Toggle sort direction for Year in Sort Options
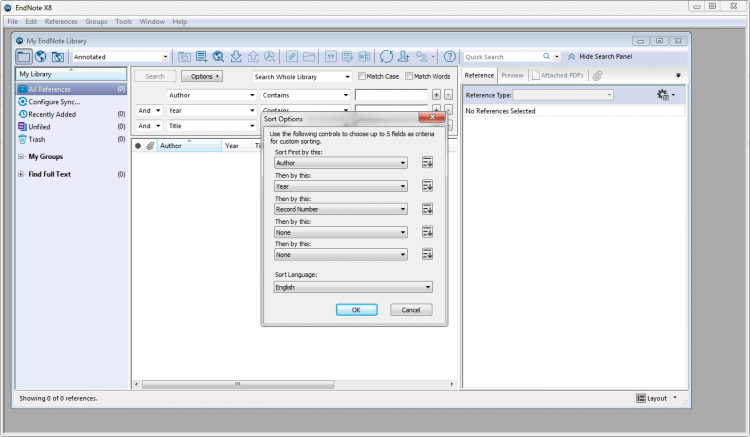This screenshot has height=437, width=750. pyautogui.click(x=427, y=186)
